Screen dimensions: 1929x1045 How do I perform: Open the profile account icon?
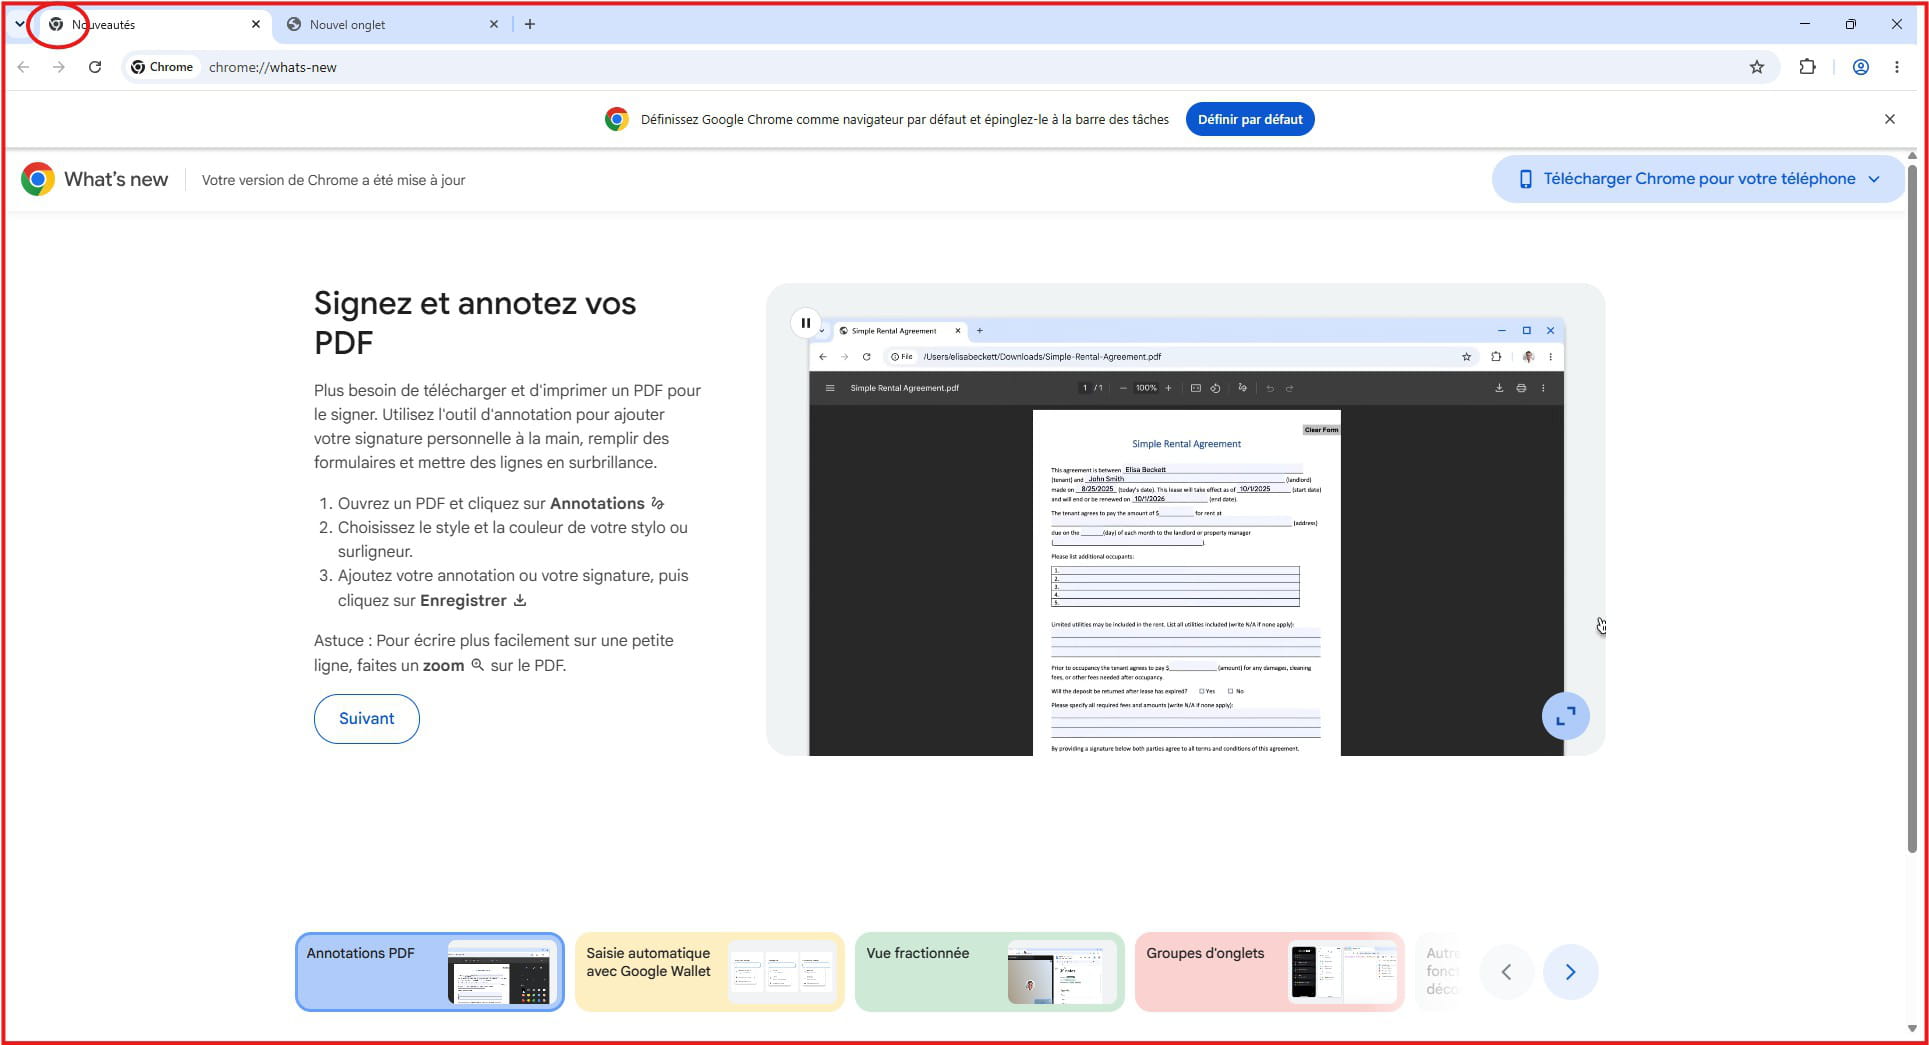click(x=1861, y=67)
